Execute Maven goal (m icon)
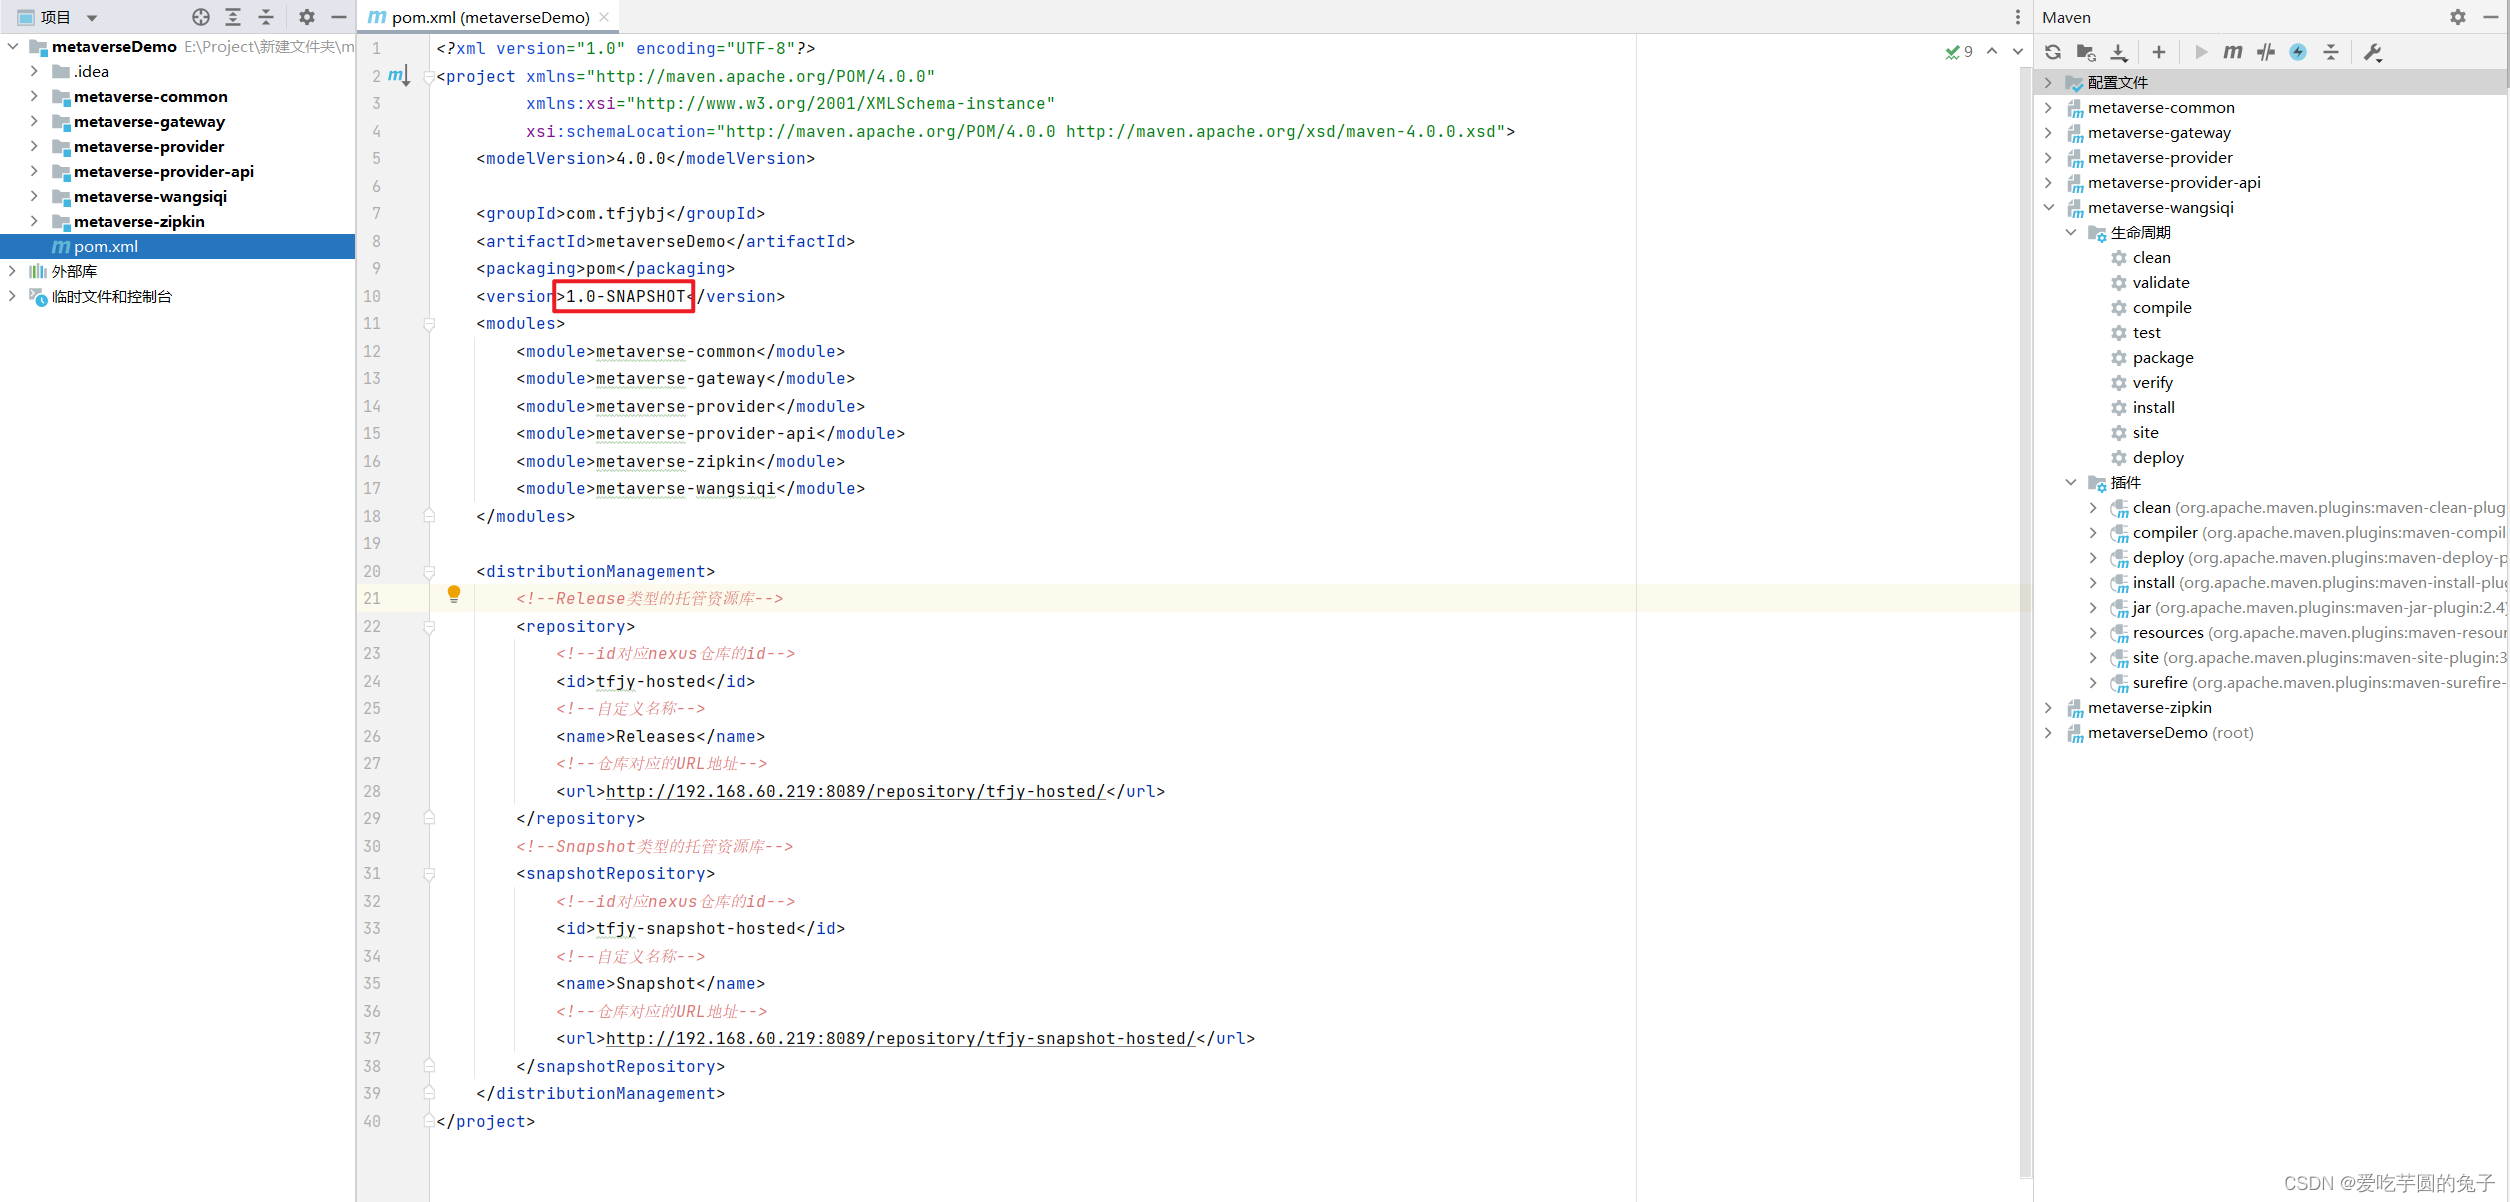2510x1202 pixels. pyautogui.click(x=2233, y=52)
